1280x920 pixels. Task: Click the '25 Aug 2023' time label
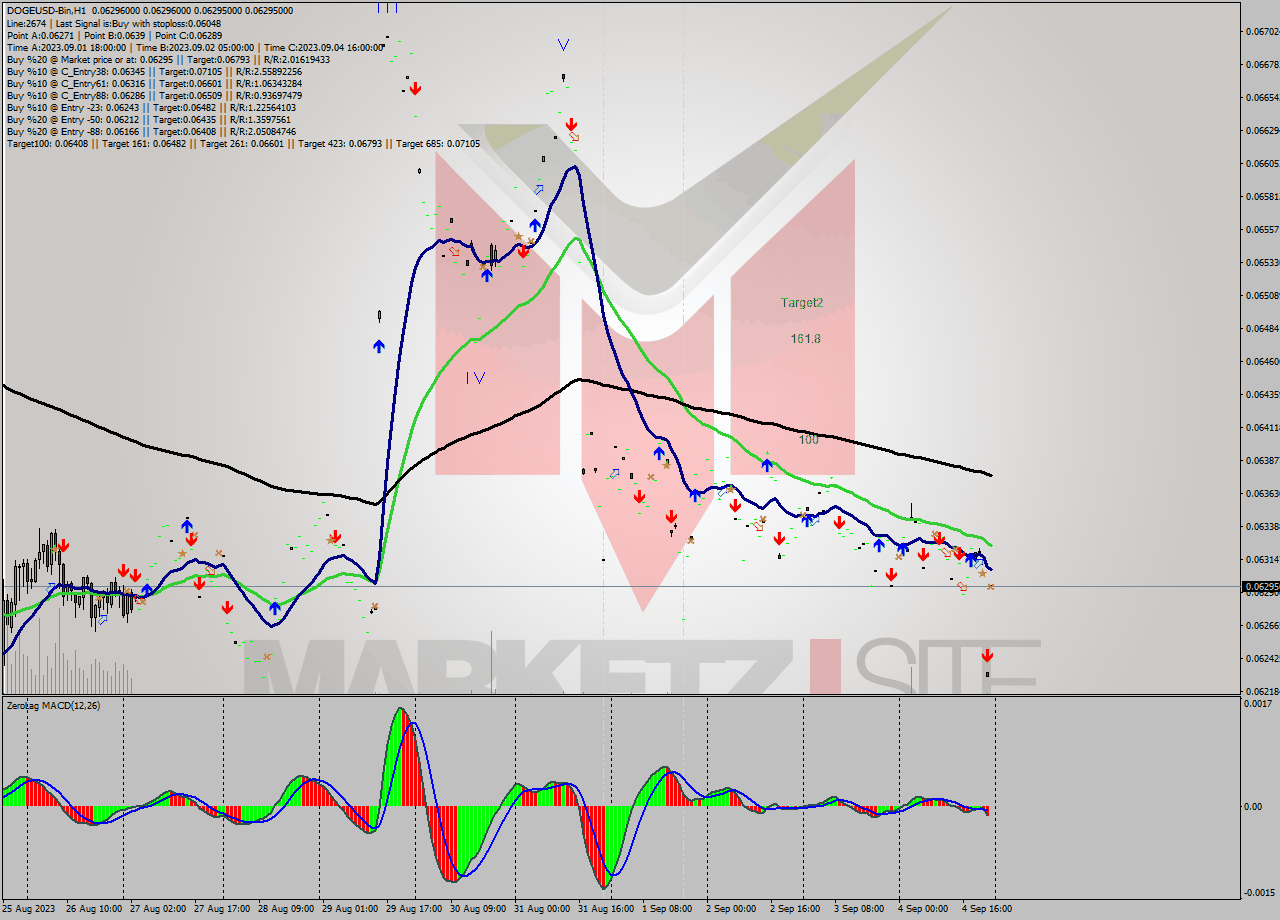coord(29,909)
